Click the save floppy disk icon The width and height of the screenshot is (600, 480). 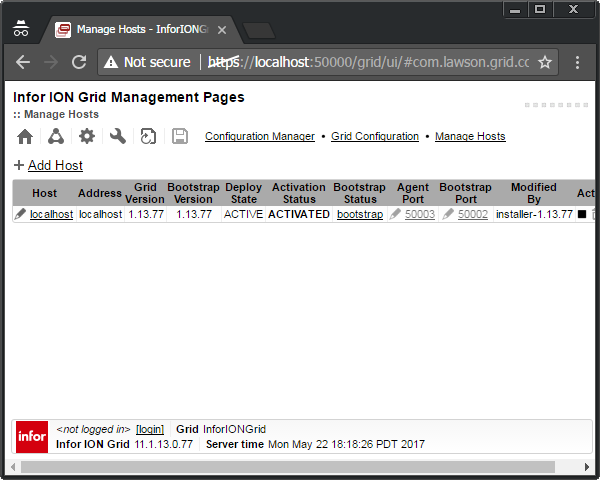tap(180, 137)
